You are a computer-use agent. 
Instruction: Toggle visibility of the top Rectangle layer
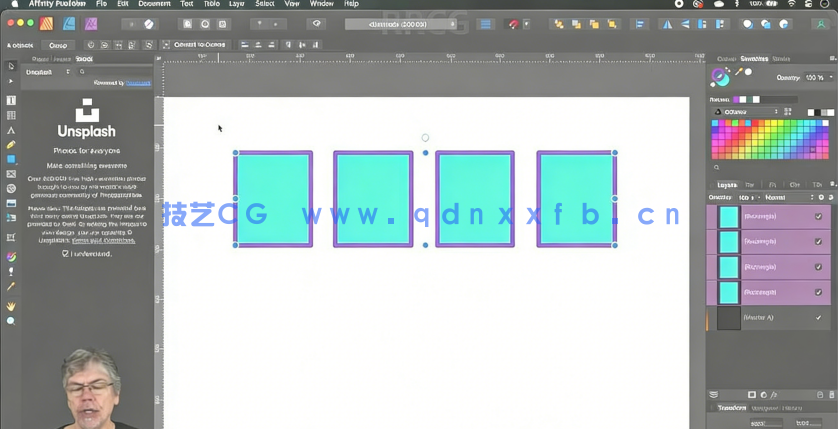click(x=818, y=217)
